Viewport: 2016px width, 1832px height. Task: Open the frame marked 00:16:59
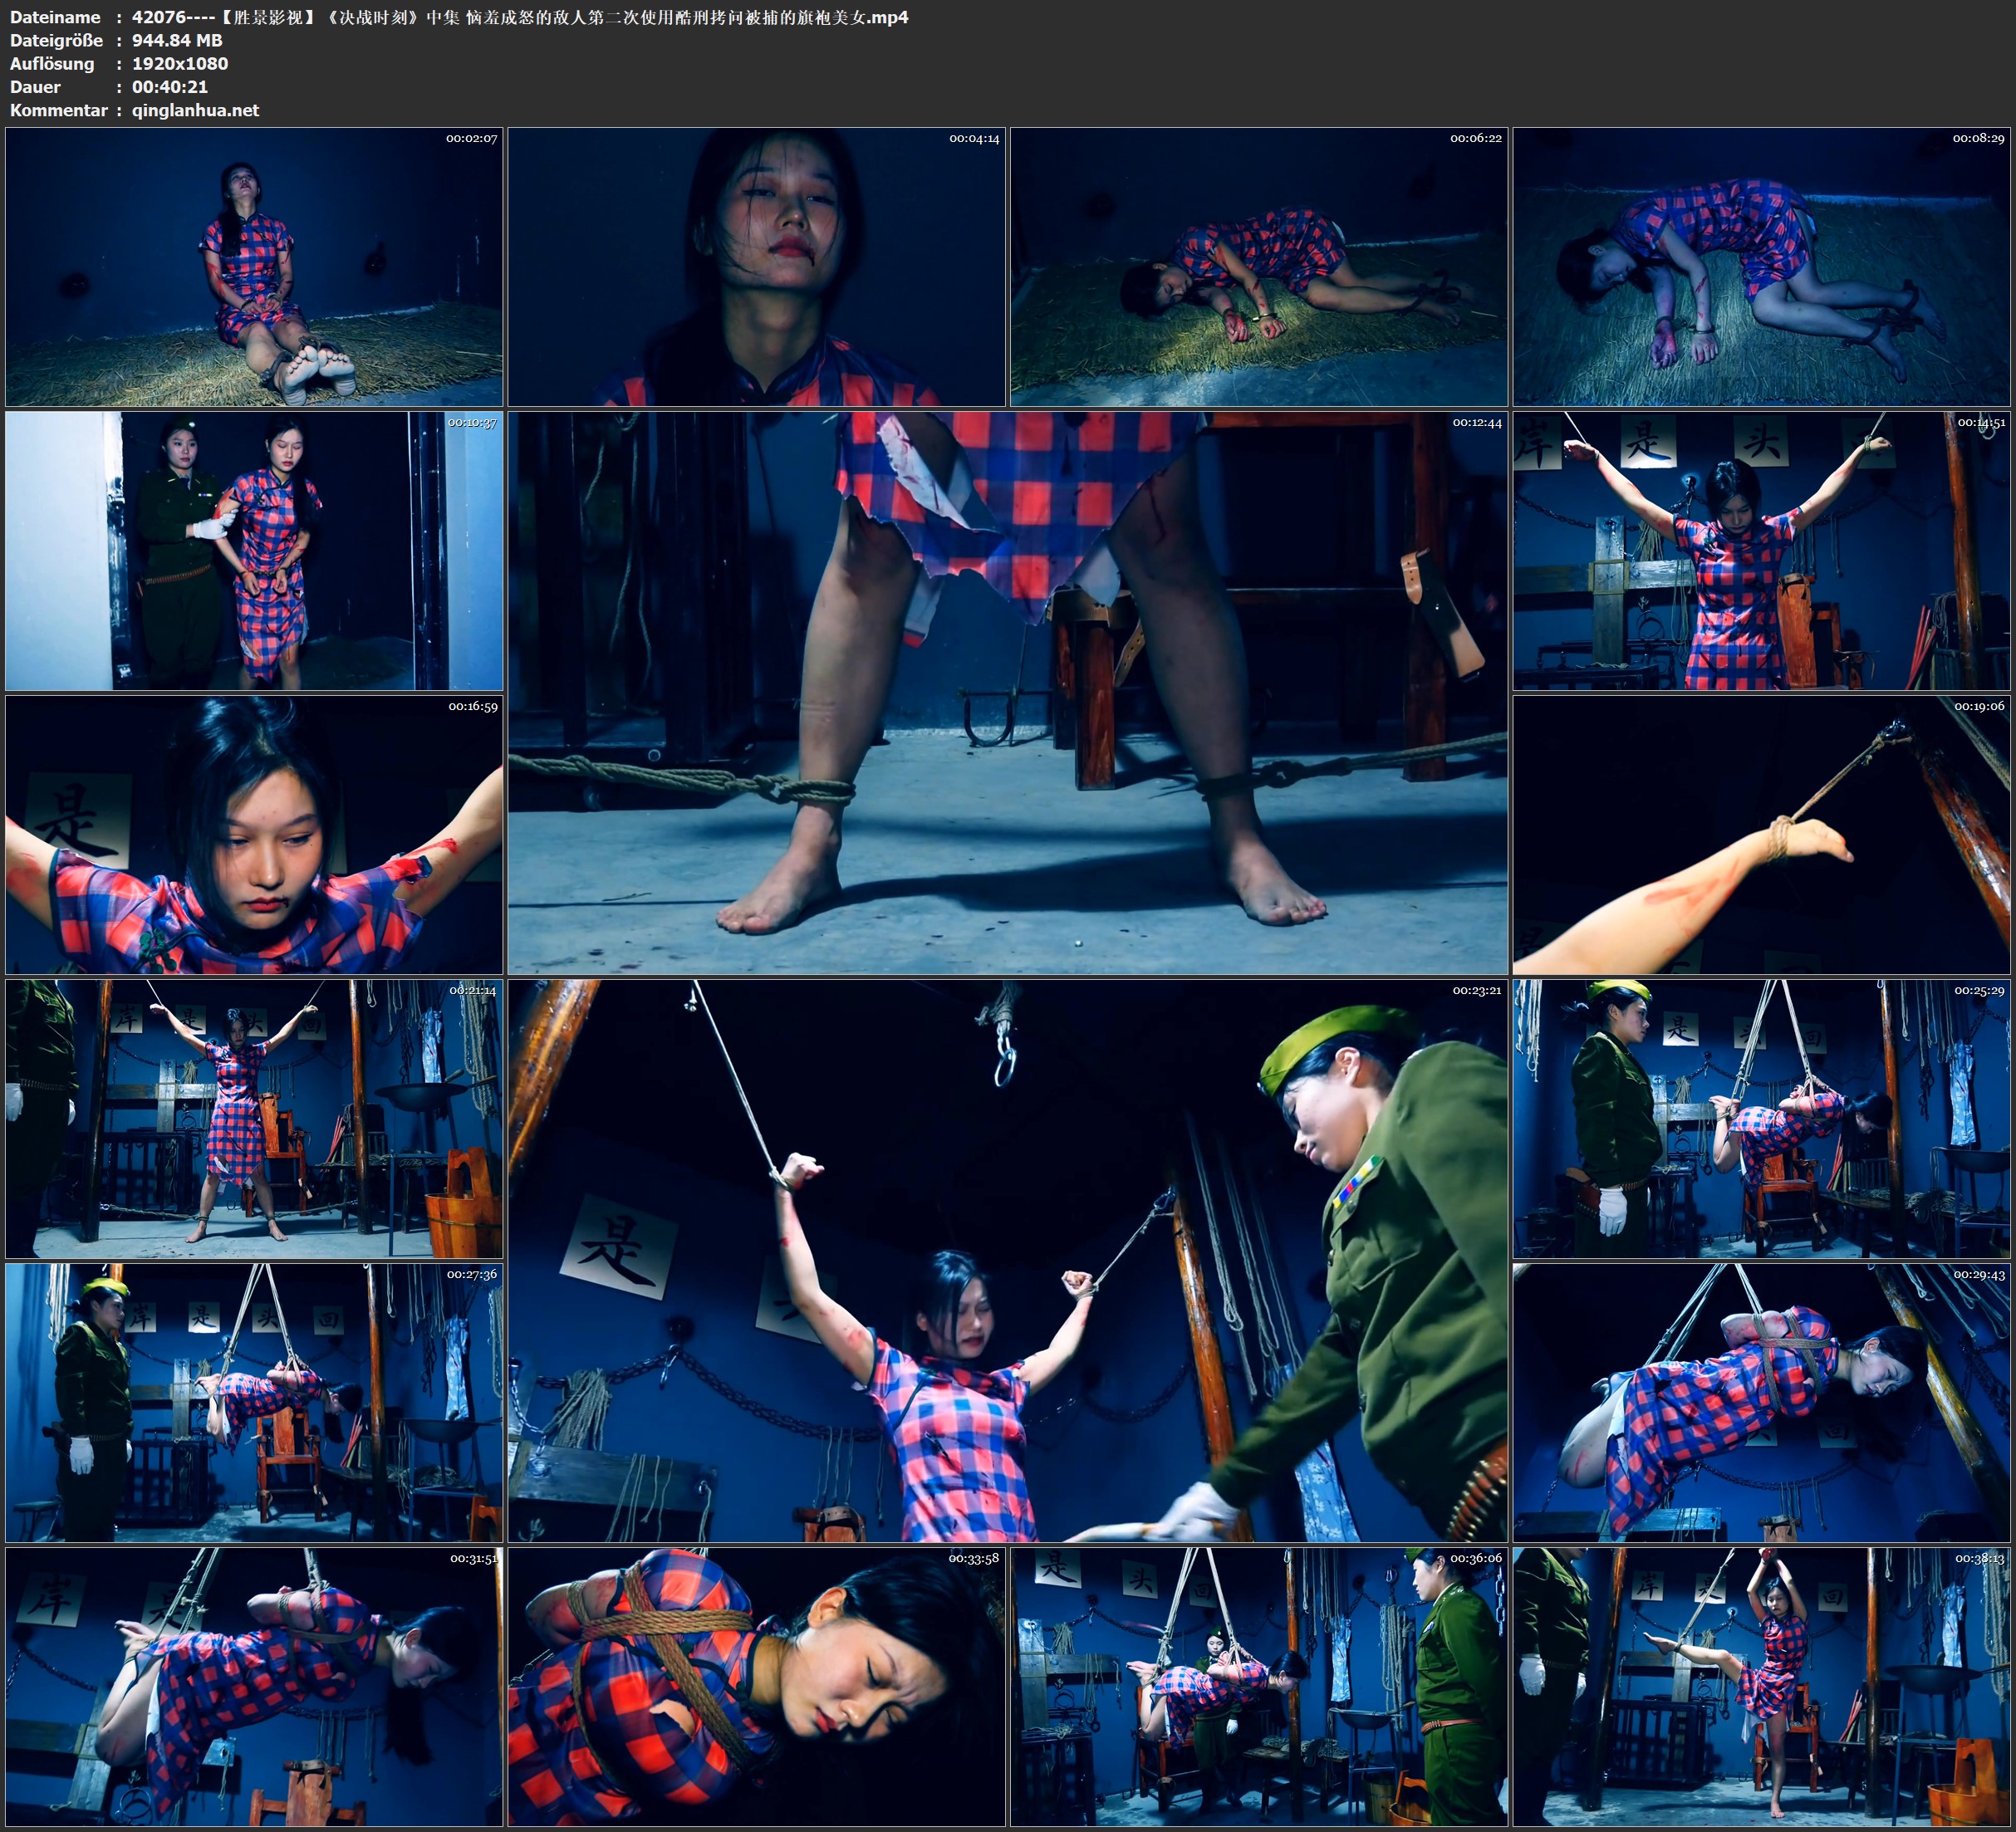254,835
